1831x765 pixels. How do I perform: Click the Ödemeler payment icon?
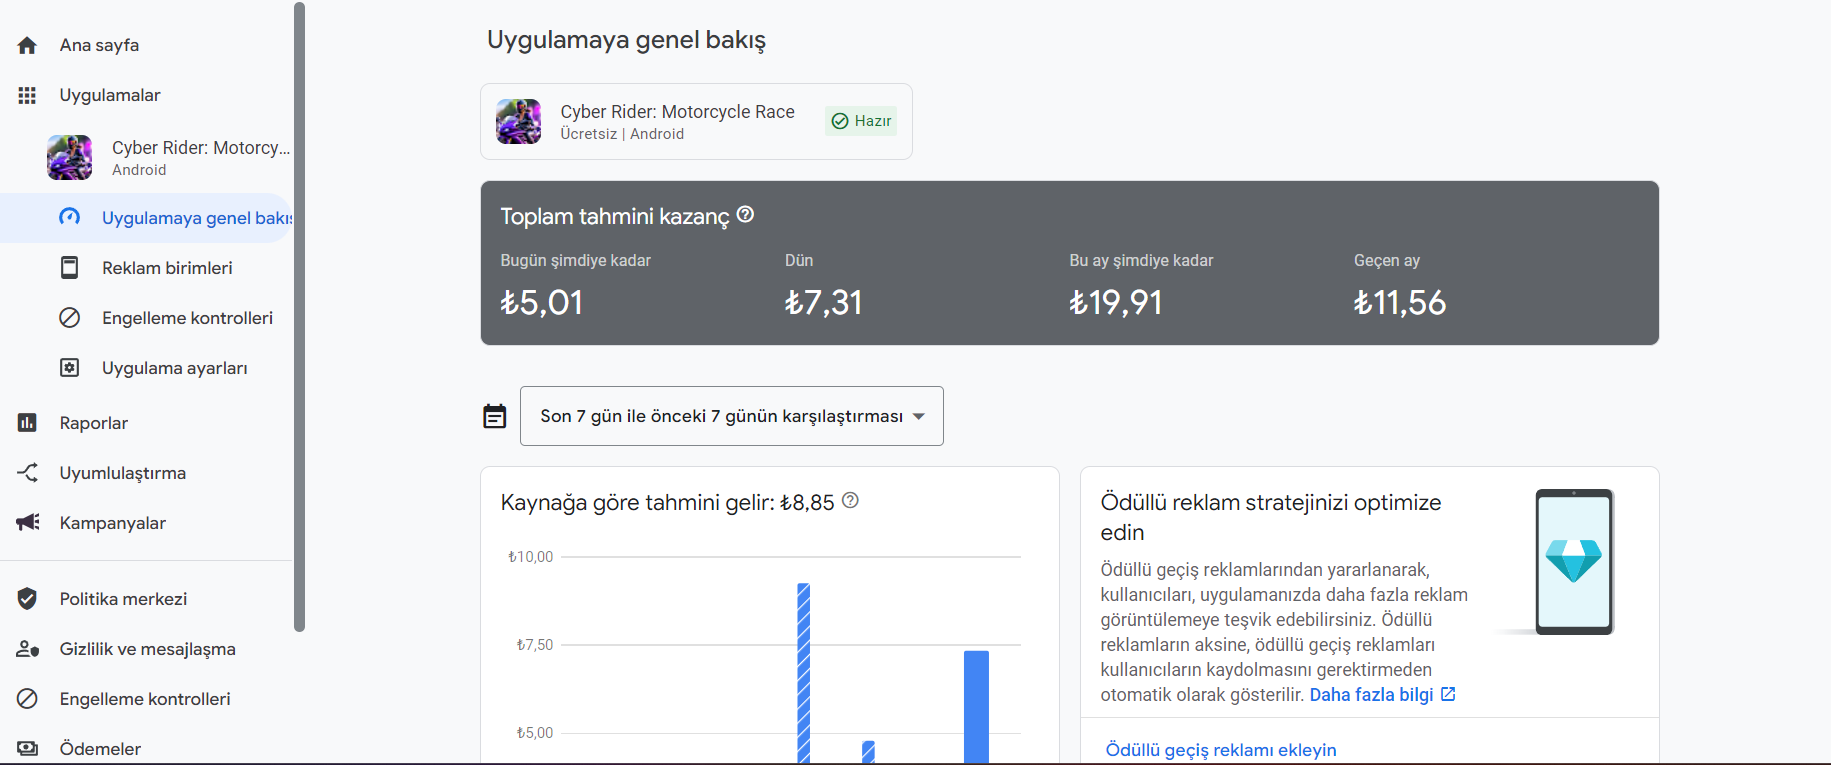[x=27, y=748]
